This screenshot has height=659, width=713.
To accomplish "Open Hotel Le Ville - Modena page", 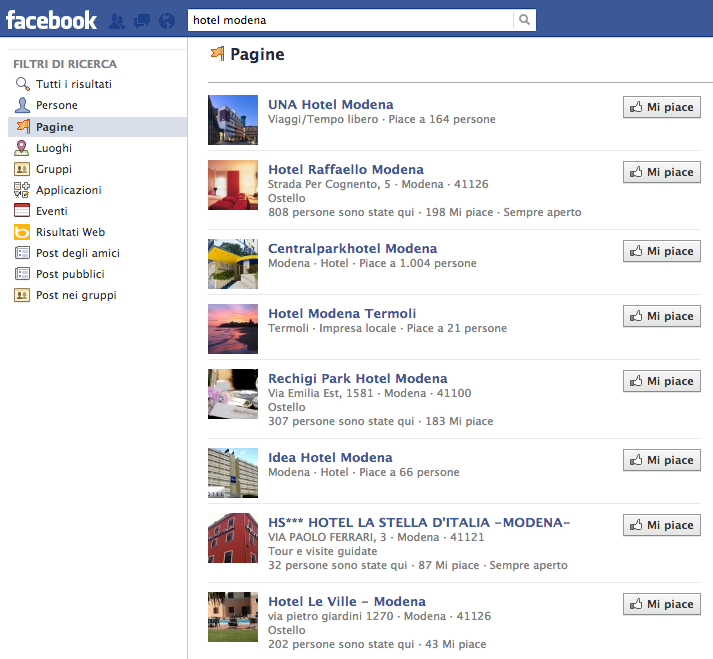I will 347,602.
